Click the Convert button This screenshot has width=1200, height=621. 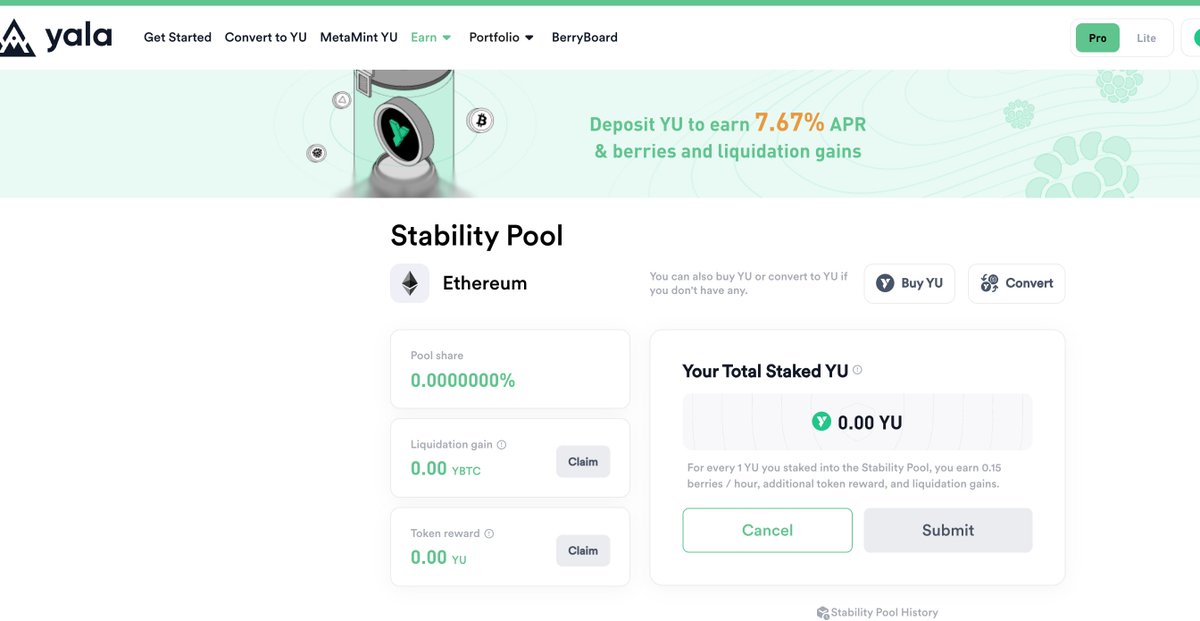1017,283
